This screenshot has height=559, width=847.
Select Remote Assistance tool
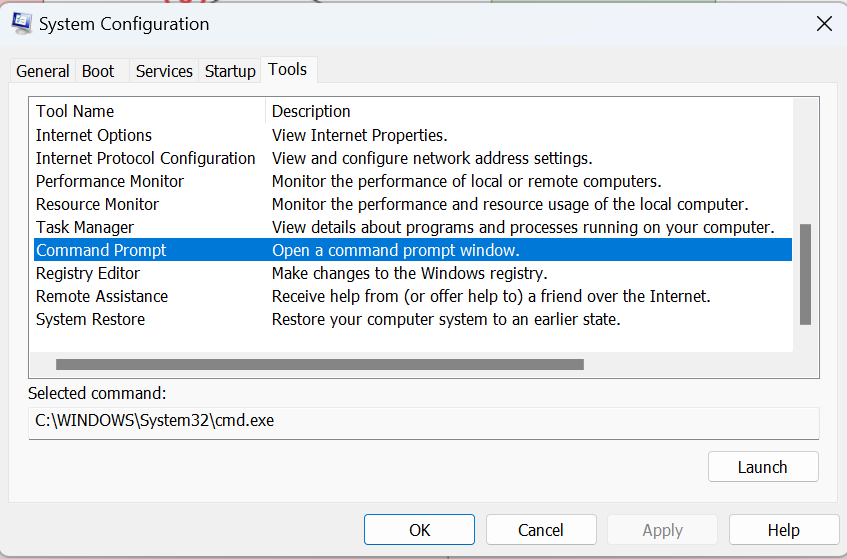(102, 296)
